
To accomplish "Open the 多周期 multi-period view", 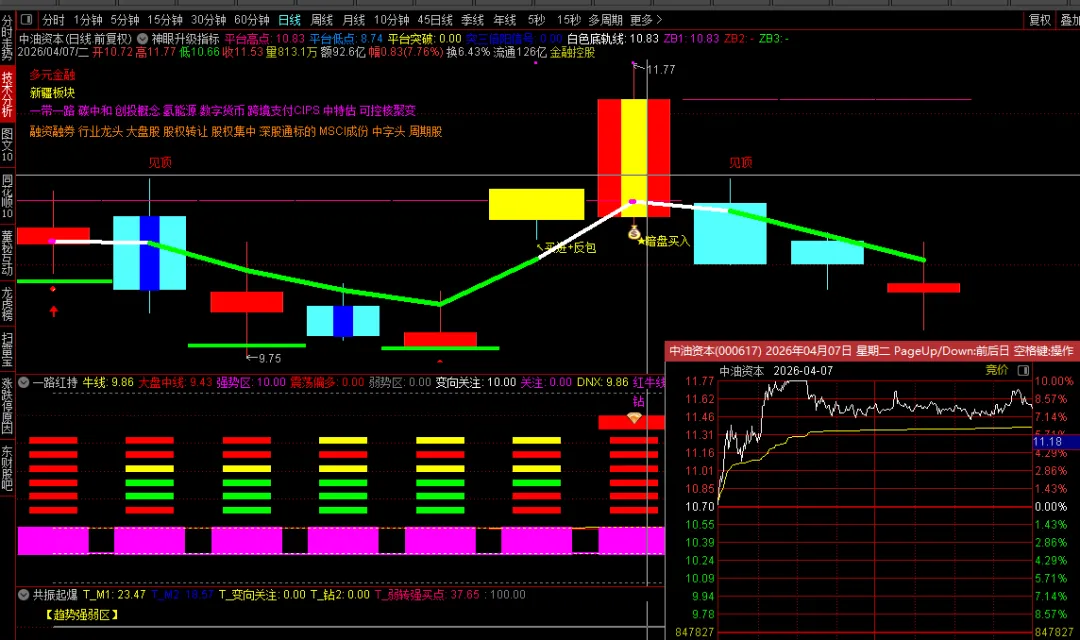I will point(605,19).
